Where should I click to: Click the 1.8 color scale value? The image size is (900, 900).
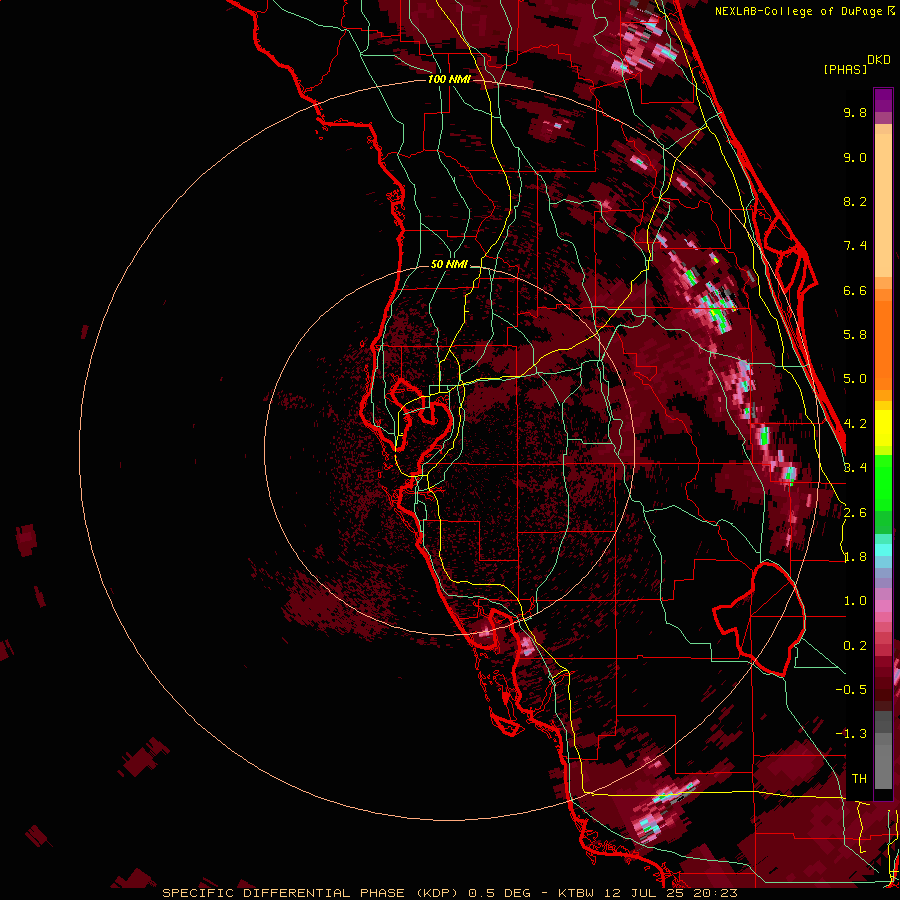[x=855, y=557]
